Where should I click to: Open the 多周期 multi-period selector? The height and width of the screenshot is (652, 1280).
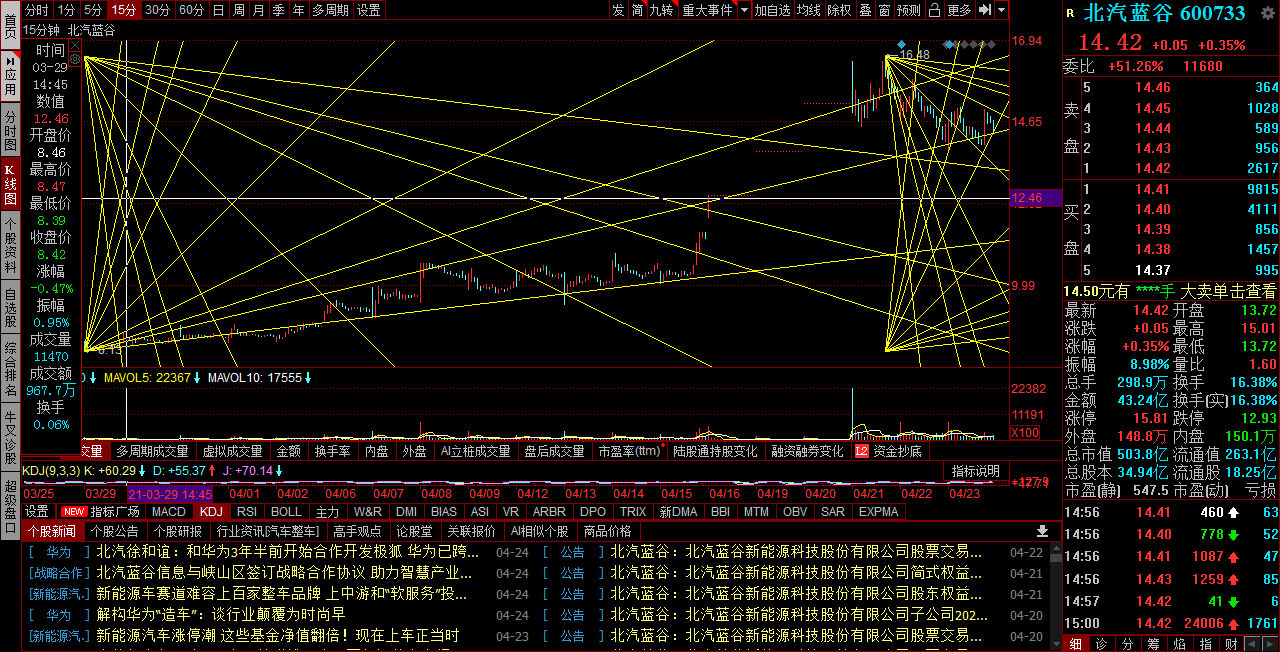tap(330, 10)
